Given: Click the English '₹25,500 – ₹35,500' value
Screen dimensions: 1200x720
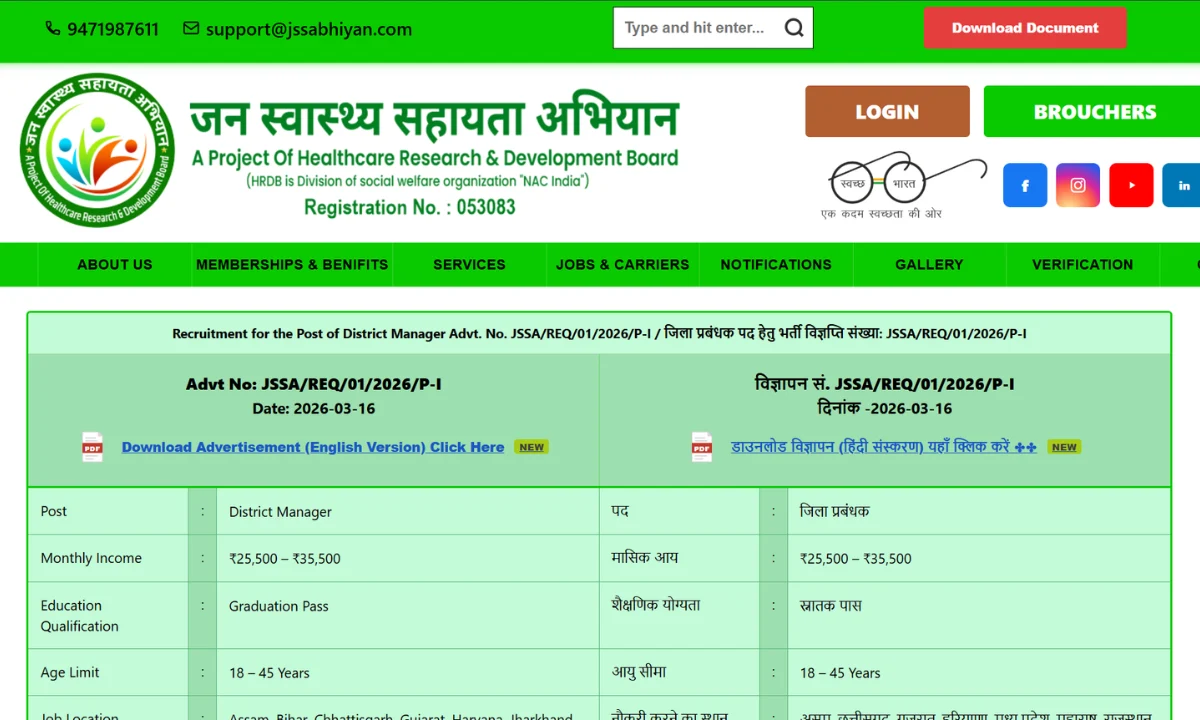Looking at the screenshot, I should [285, 559].
